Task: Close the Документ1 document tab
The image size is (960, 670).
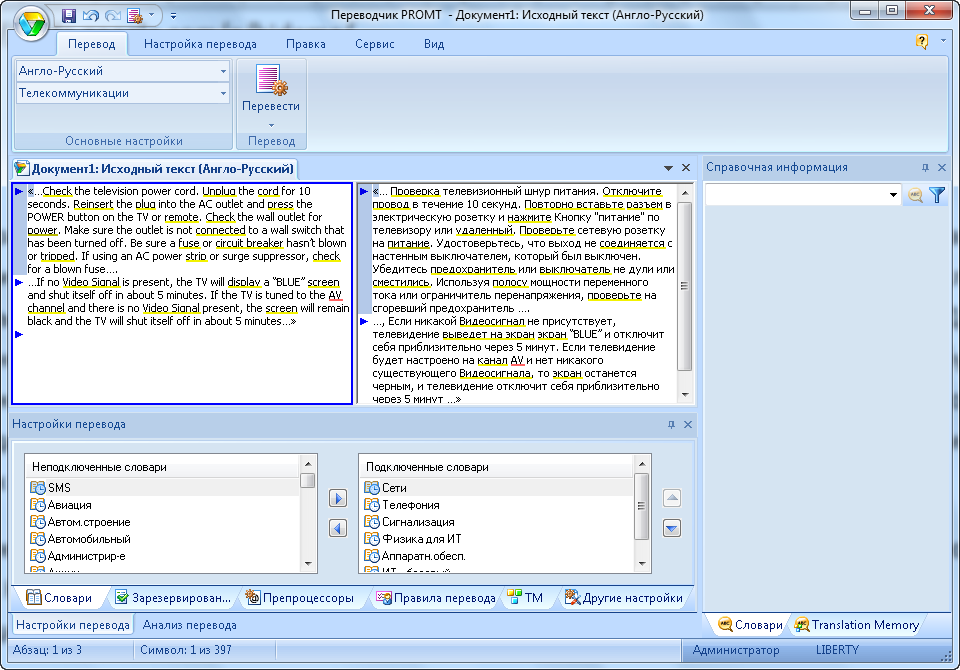Action: point(686,168)
